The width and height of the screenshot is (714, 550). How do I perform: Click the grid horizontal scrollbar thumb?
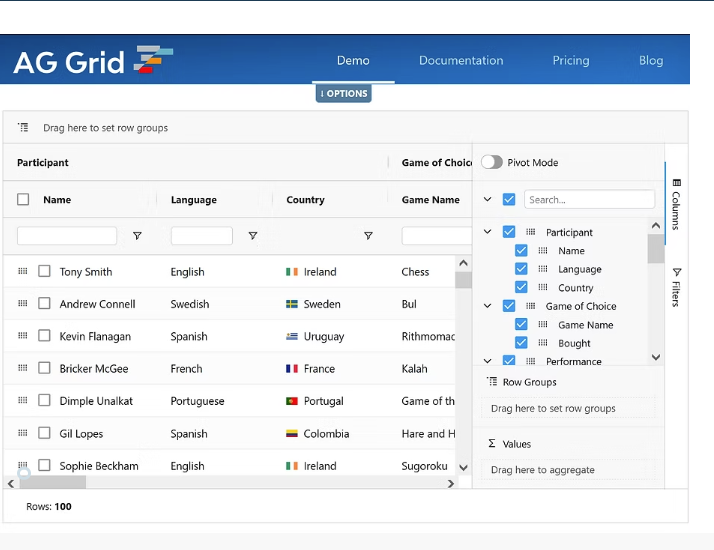click(x=53, y=483)
